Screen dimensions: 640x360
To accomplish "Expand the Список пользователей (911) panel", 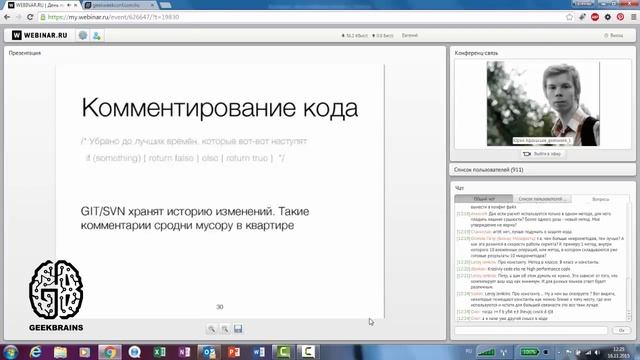I will click(x=542, y=169).
